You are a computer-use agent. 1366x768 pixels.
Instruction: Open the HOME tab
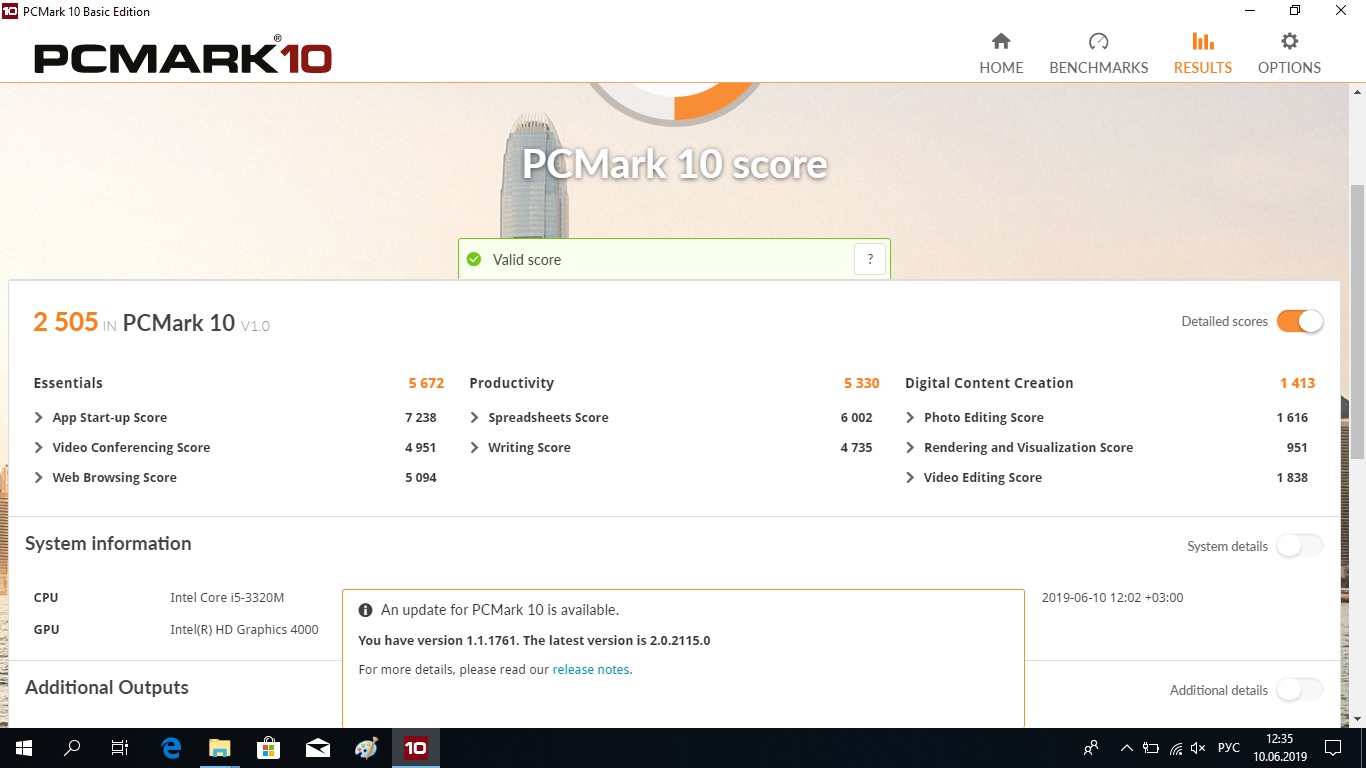click(1001, 54)
